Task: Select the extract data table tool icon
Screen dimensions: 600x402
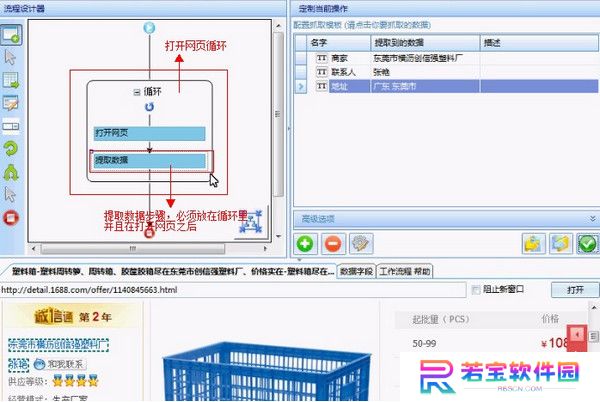Action: click(11, 80)
